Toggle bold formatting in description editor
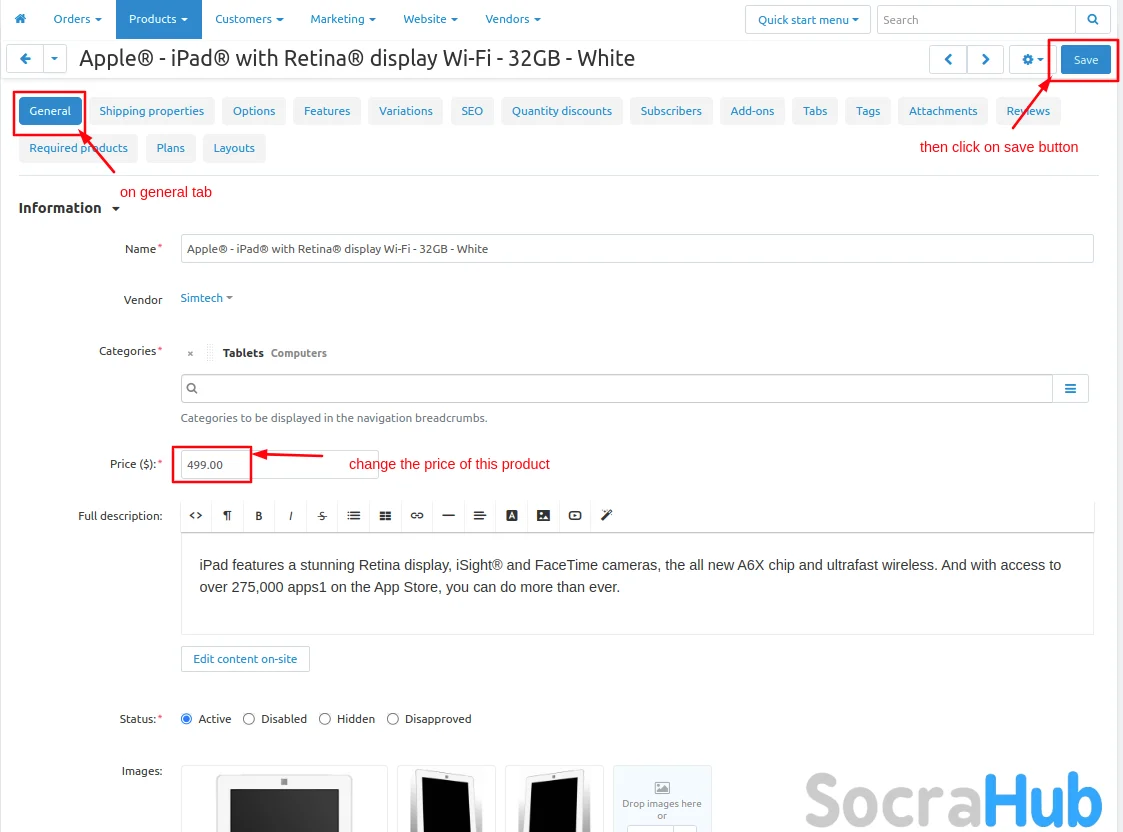This screenshot has width=1123, height=832. pyautogui.click(x=259, y=516)
